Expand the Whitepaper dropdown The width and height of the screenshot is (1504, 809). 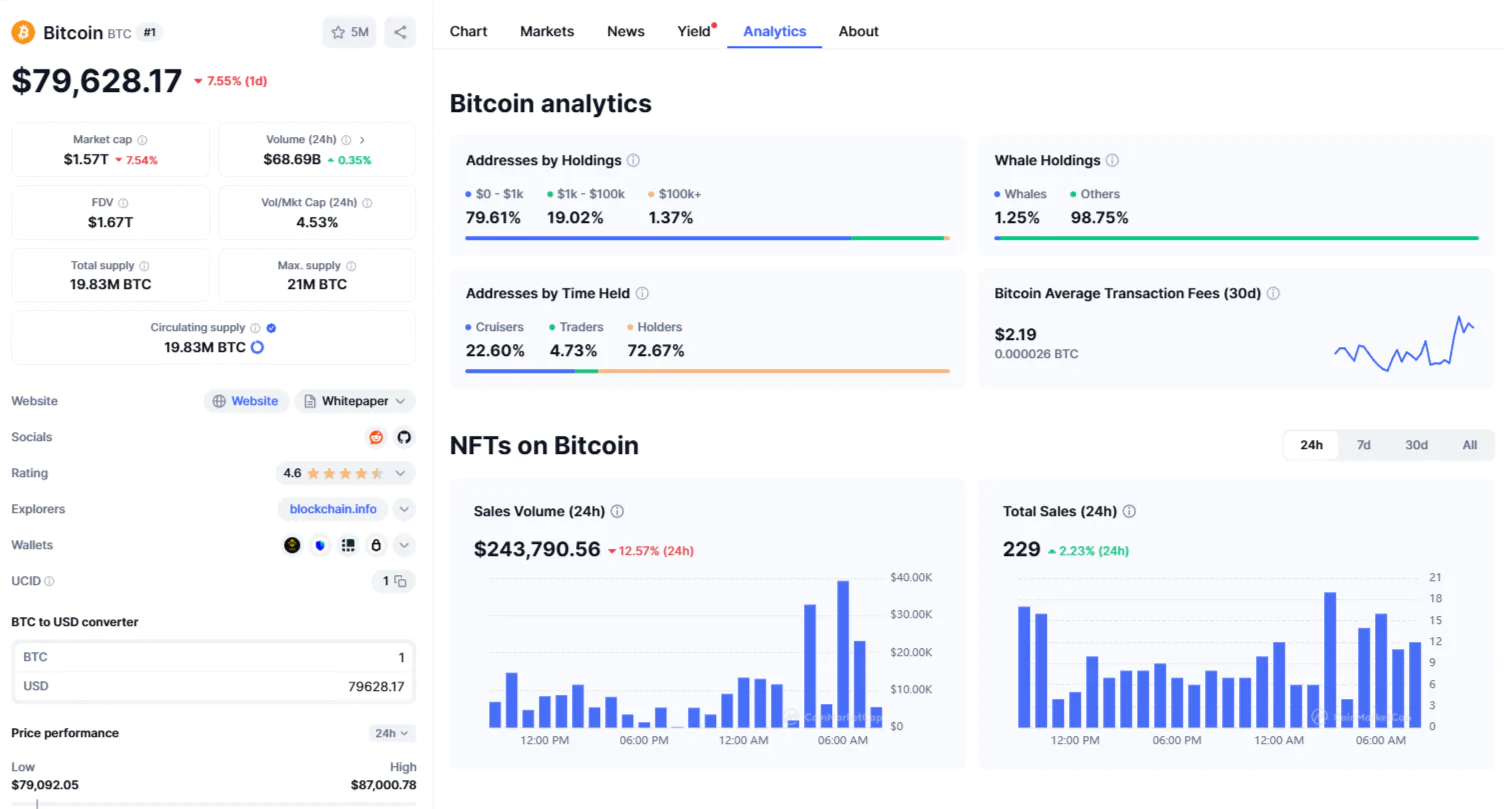(x=355, y=401)
